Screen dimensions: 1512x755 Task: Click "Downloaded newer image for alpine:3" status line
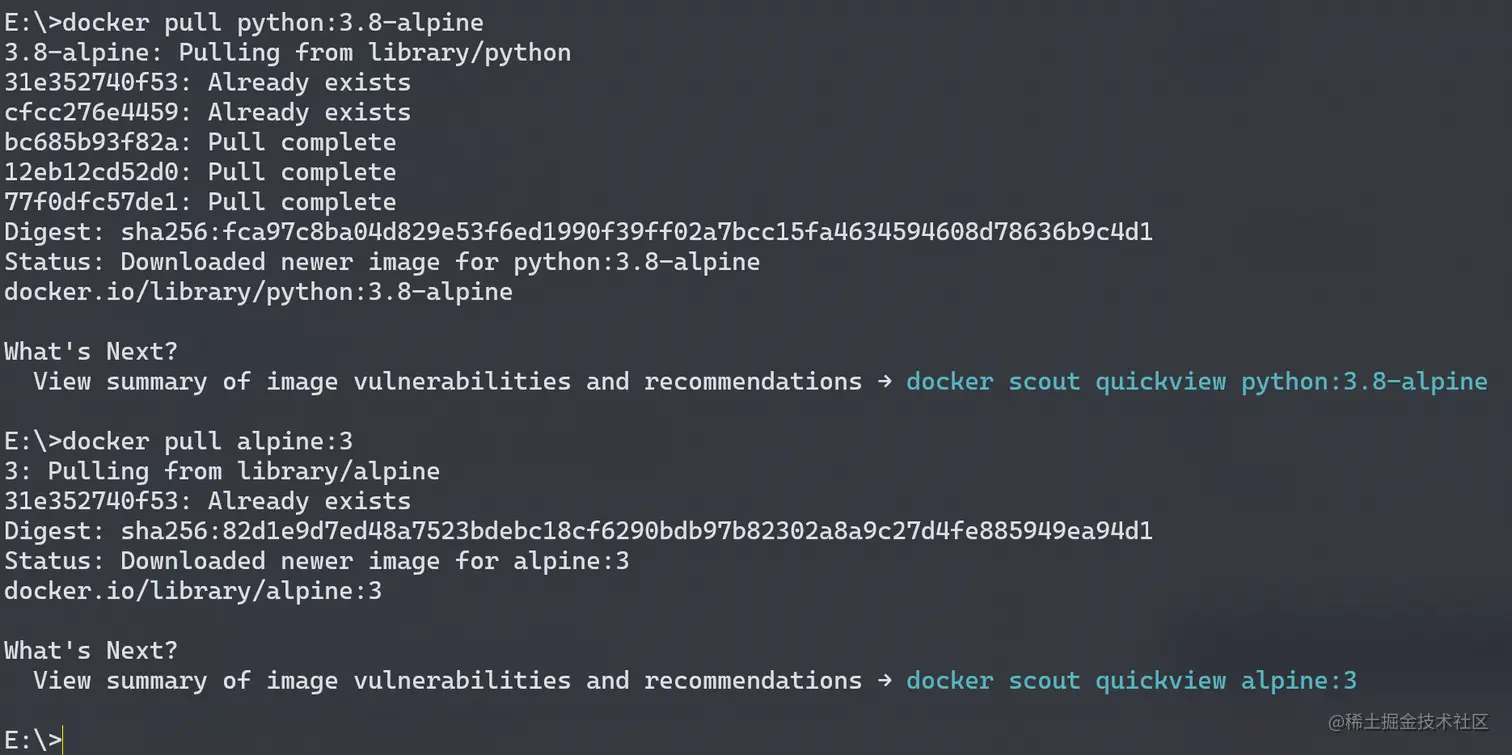click(316, 561)
